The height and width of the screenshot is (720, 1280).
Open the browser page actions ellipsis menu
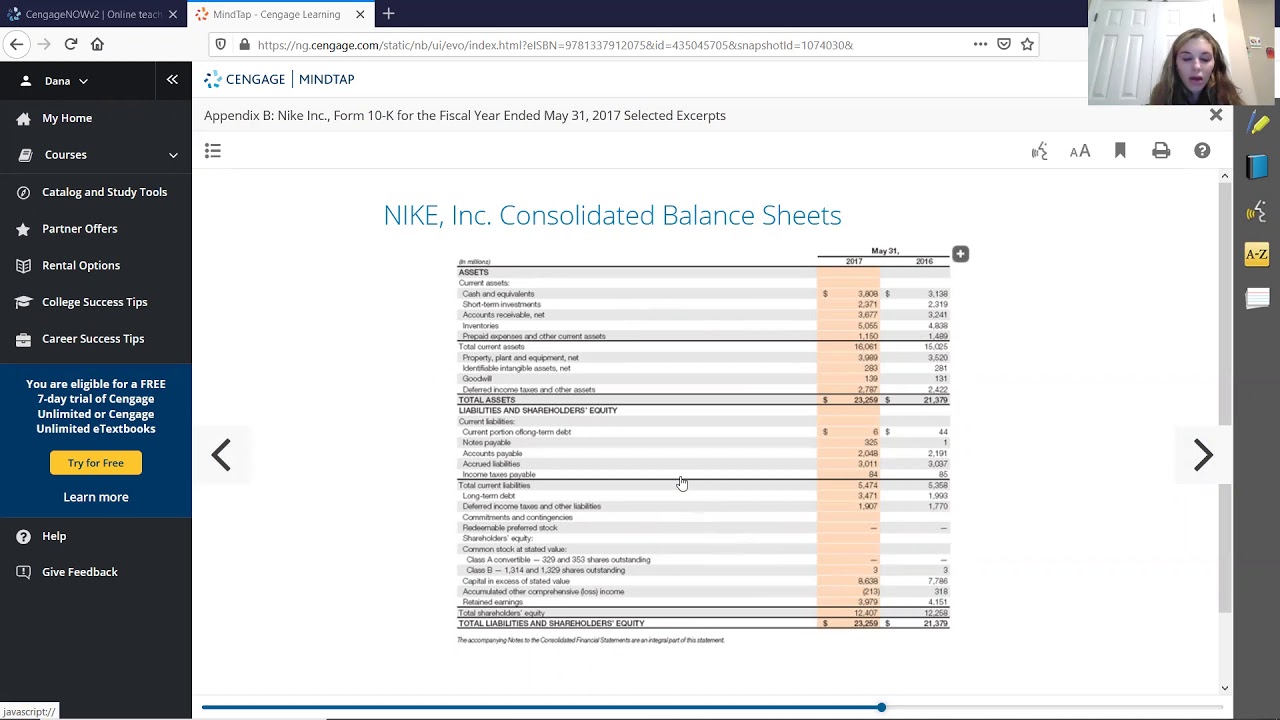980,44
